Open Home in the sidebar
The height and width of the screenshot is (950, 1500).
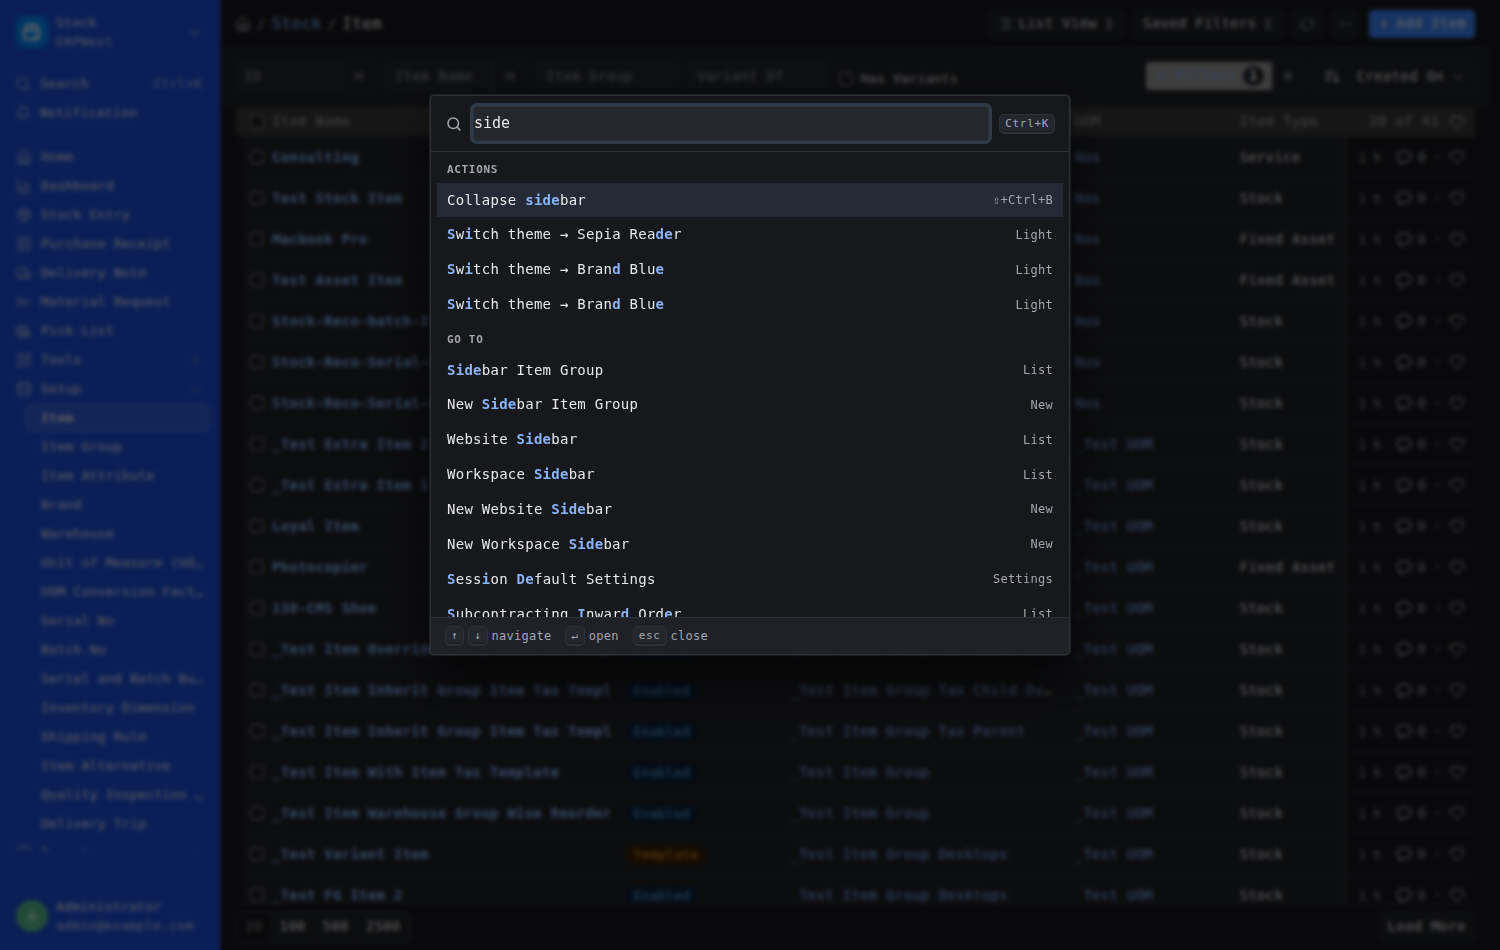pyautogui.click(x=110, y=157)
